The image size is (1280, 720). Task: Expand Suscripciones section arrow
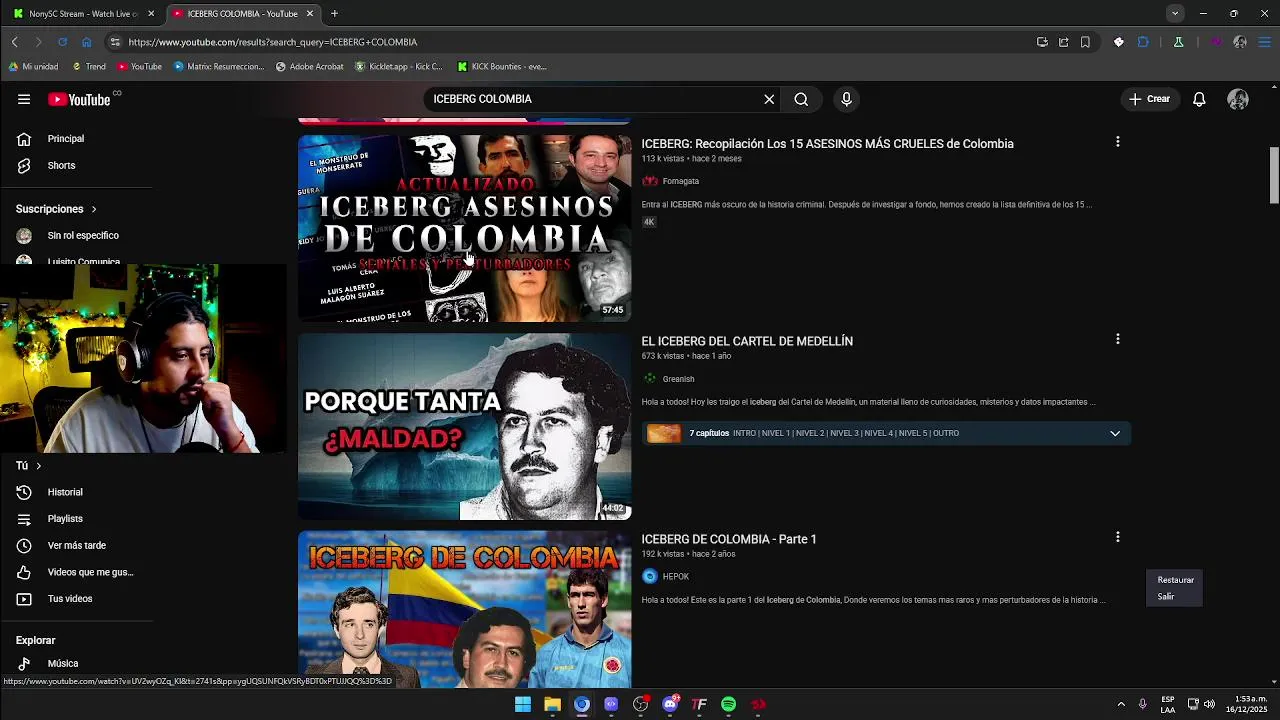point(94,209)
